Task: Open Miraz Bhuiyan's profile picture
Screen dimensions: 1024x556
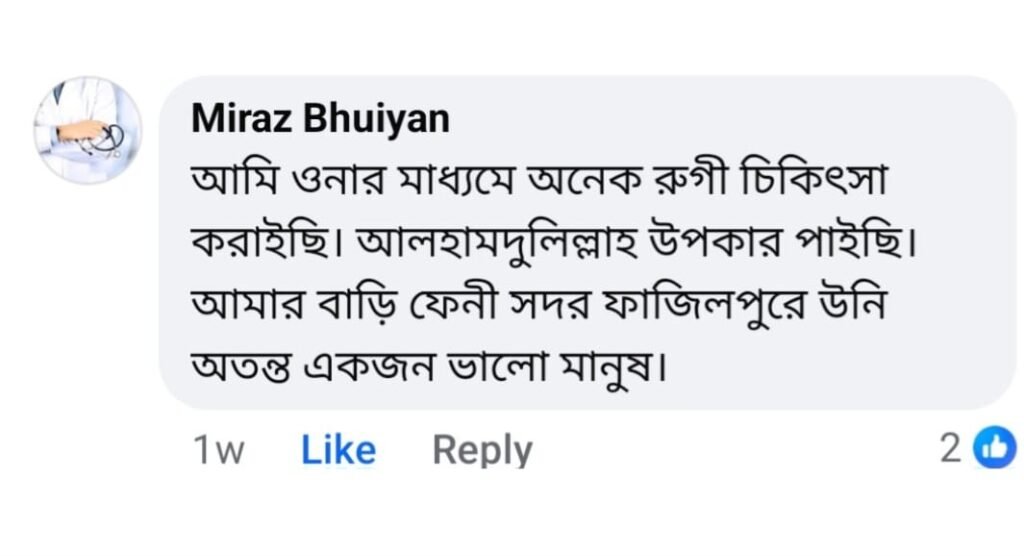Action: [88, 130]
